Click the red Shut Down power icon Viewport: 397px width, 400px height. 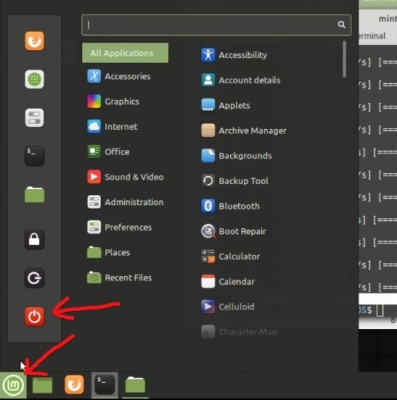tap(34, 316)
